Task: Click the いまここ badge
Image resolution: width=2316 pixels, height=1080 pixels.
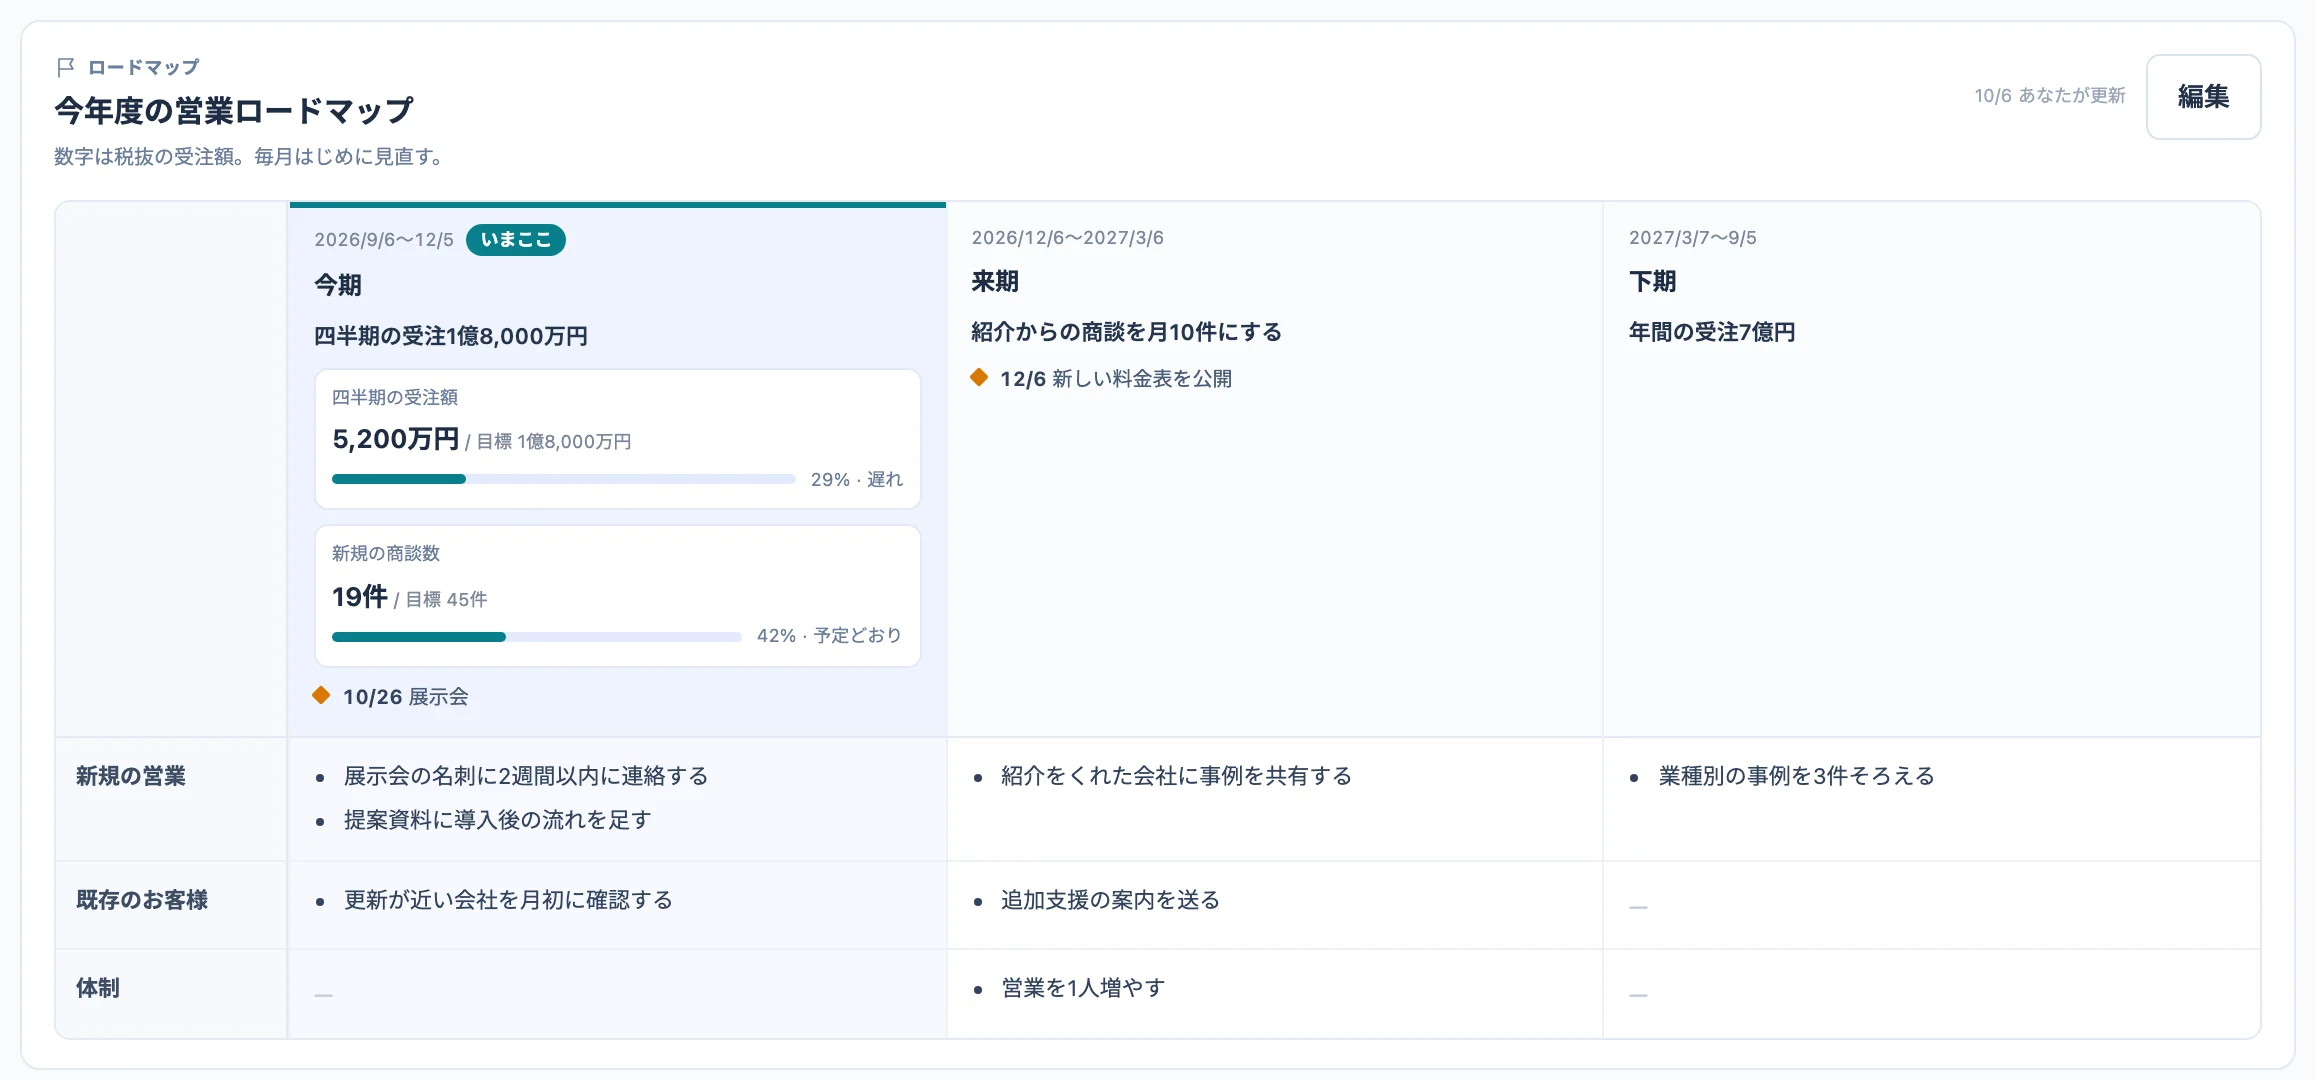Action: 516,240
